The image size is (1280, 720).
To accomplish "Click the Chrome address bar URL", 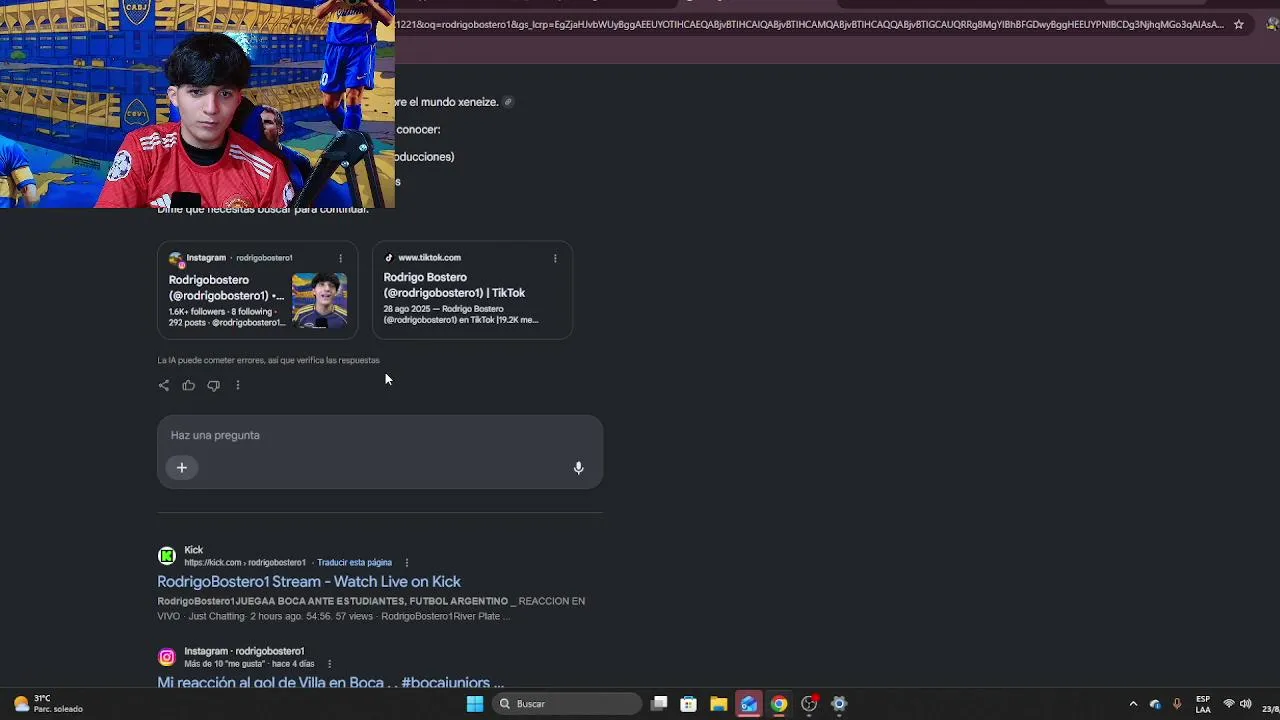I will 810,25.
